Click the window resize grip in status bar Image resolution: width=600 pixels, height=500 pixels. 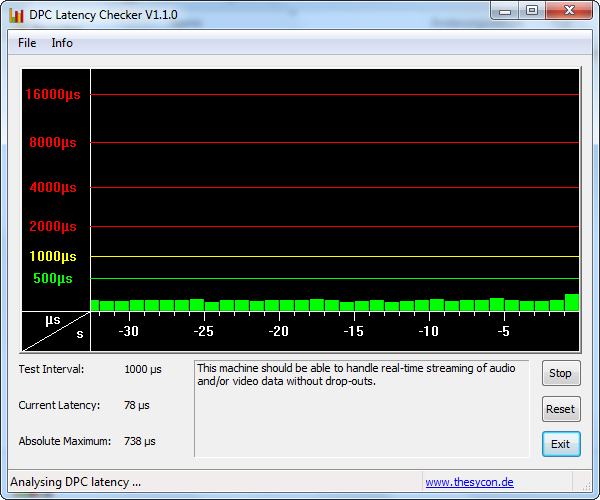pyautogui.click(x=586, y=486)
